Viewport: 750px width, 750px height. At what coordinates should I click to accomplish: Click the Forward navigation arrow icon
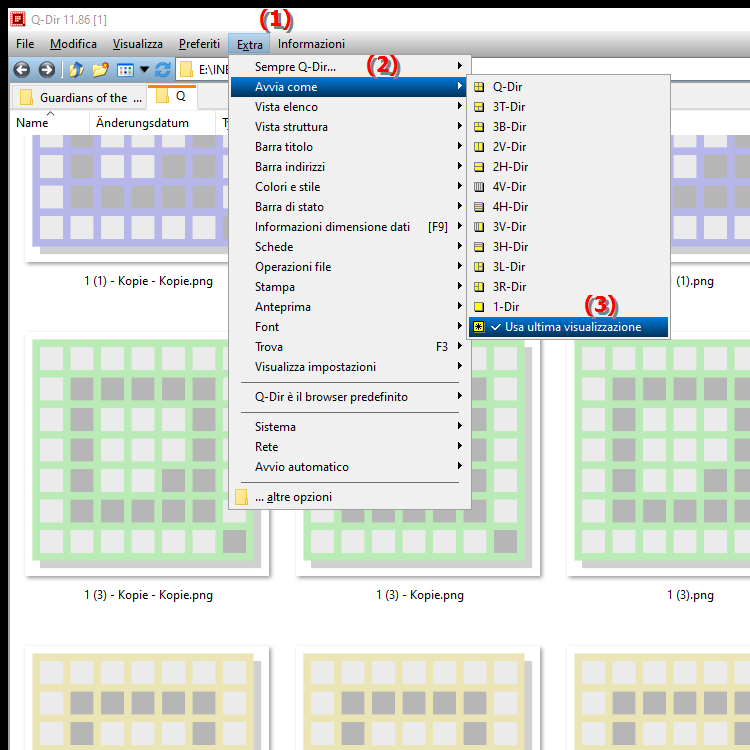point(46,70)
